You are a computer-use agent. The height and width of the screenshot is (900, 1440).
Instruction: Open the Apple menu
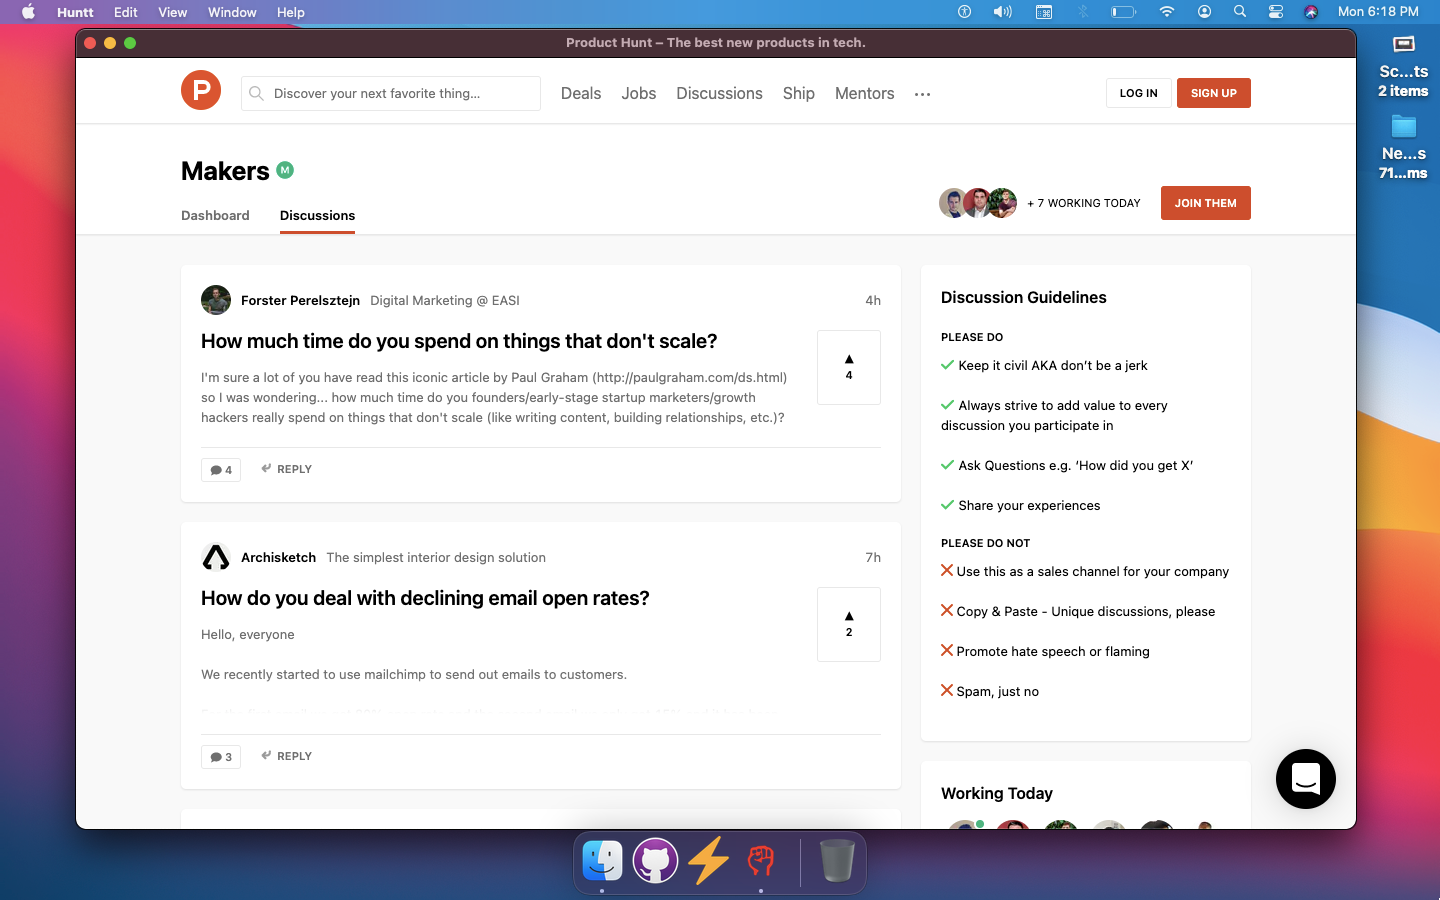27,12
